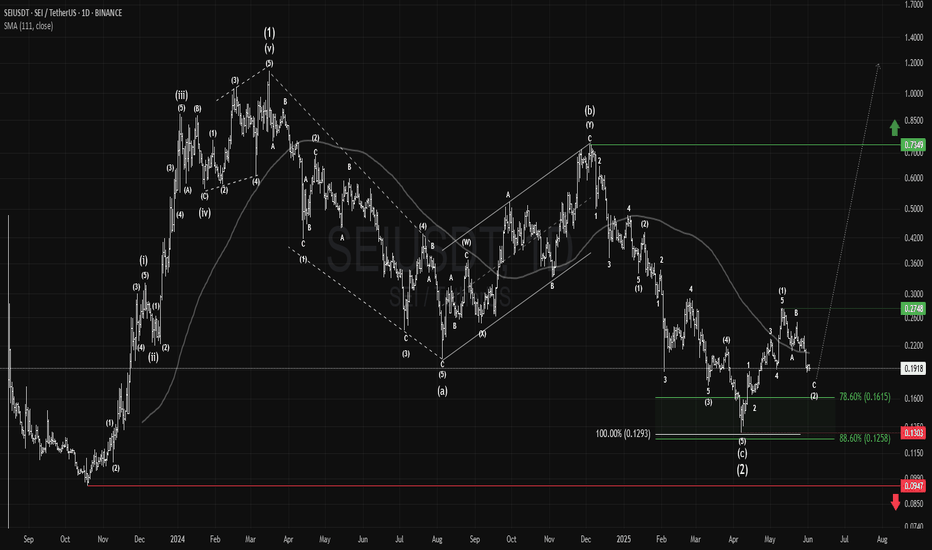Image resolution: width=932 pixels, height=550 pixels.
Task: Click the white 0.1918 current price tag
Action: (x=914, y=369)
